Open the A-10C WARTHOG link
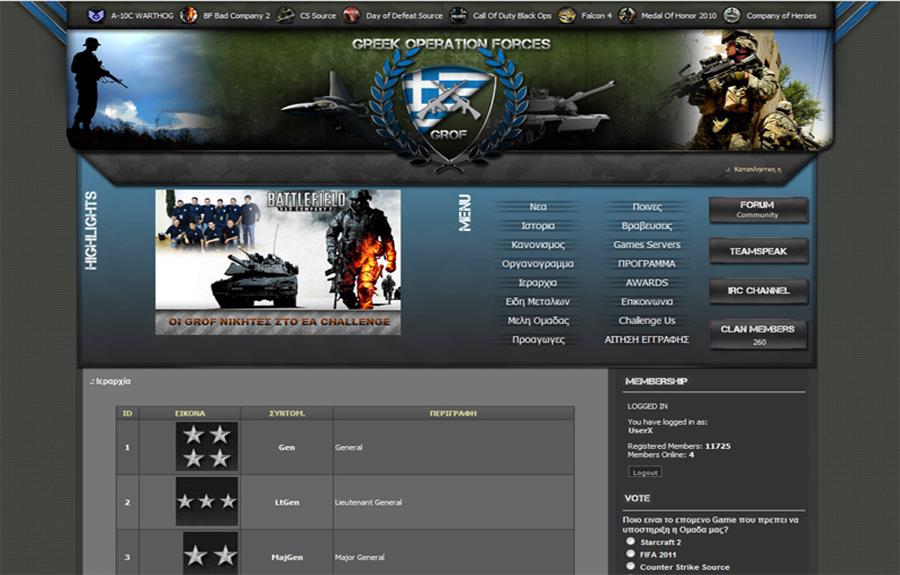Viewport: 900px width, 575px height. (142, 16)
